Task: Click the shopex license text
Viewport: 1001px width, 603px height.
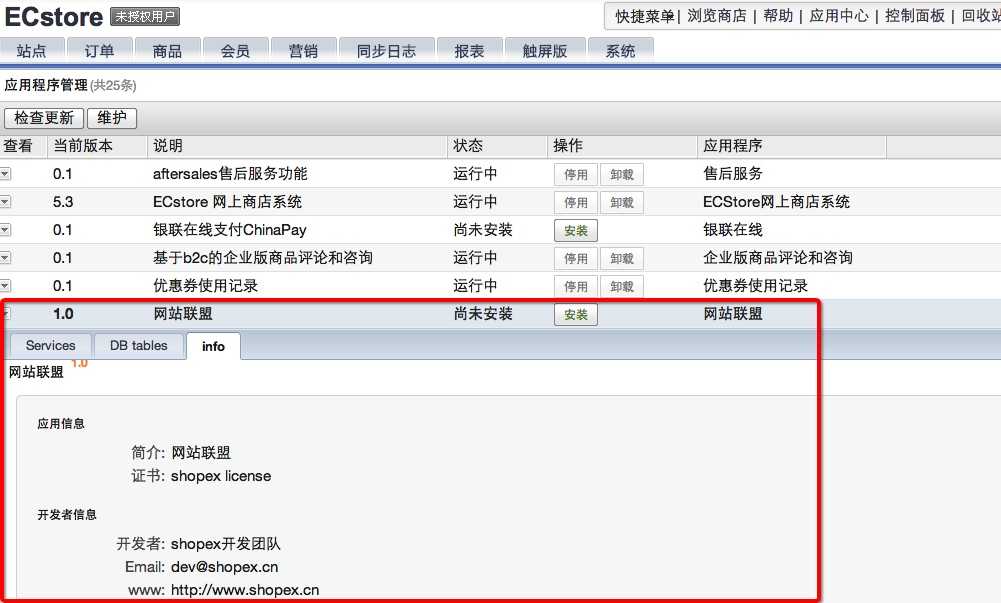Action: [221, 476]
